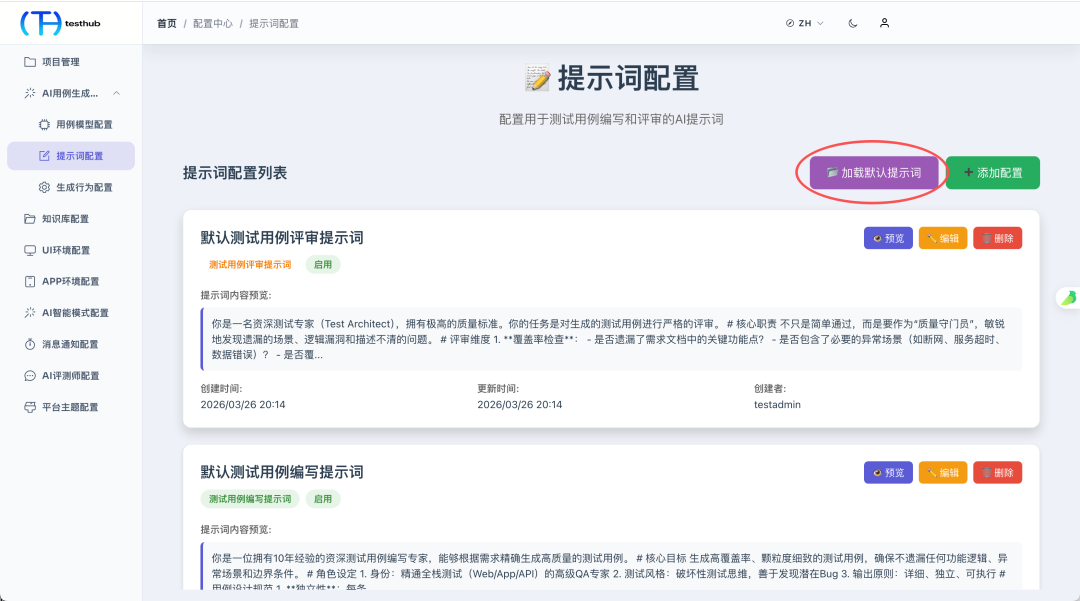The height and width of the screenshot is (601, 1080).
Task: Edit the 默认测试用例评审提示词 config
Action: 943,238
